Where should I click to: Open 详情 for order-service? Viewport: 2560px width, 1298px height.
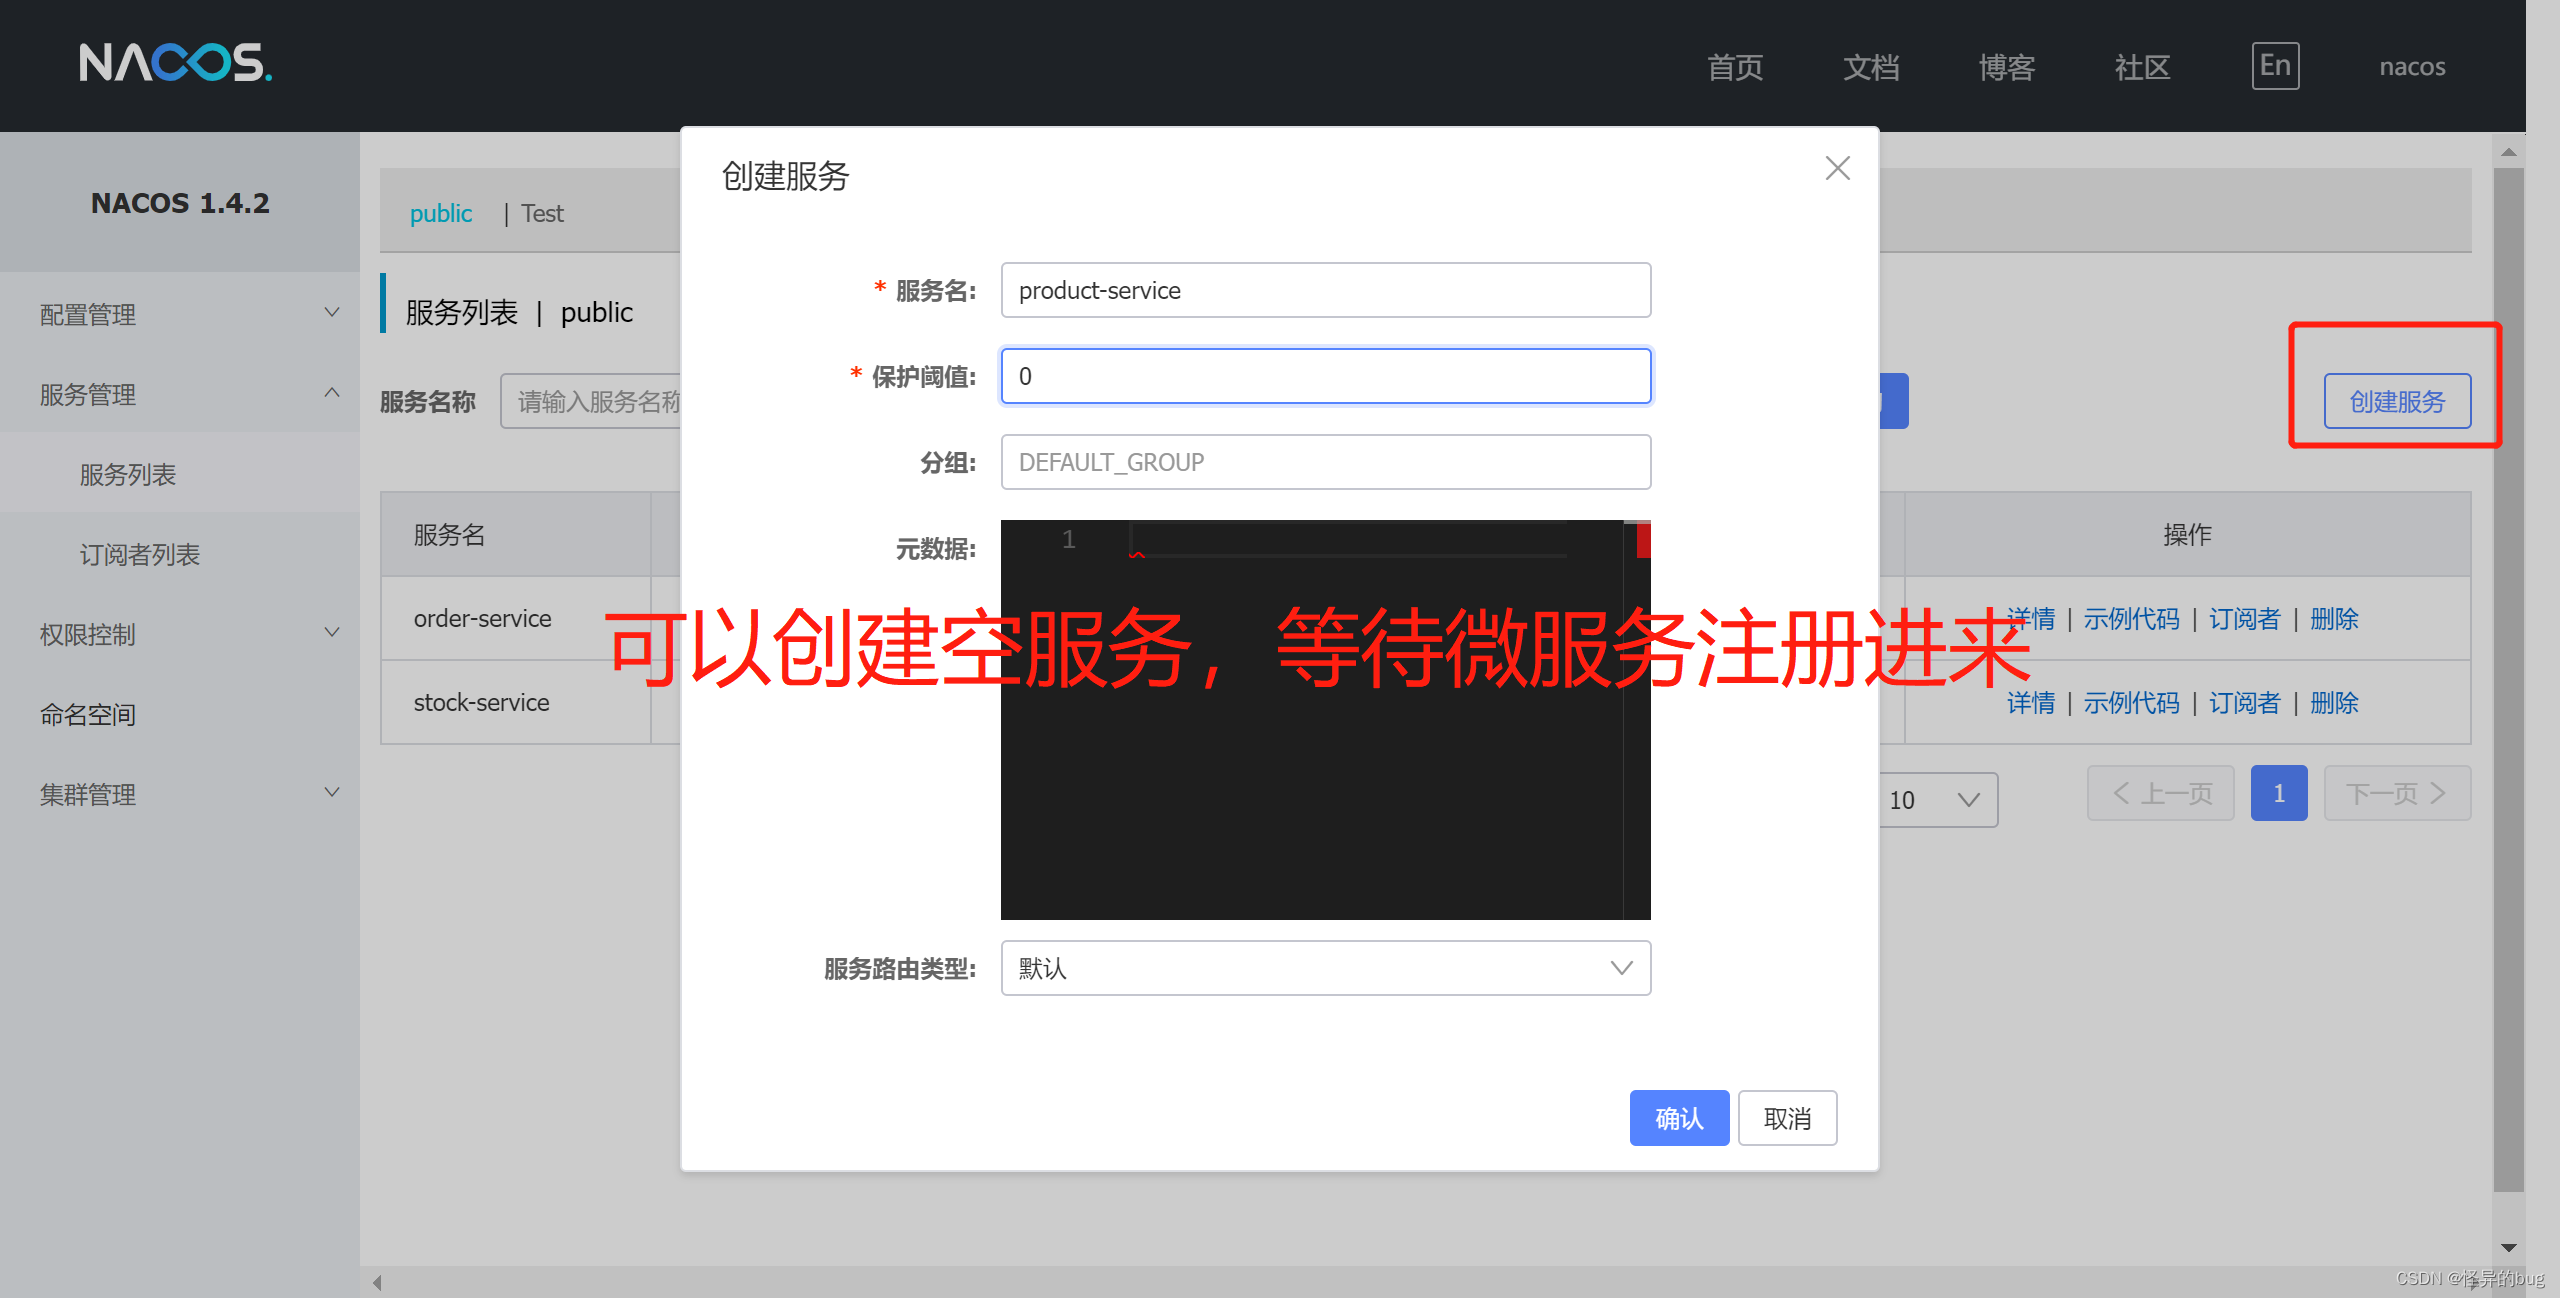2031,619
